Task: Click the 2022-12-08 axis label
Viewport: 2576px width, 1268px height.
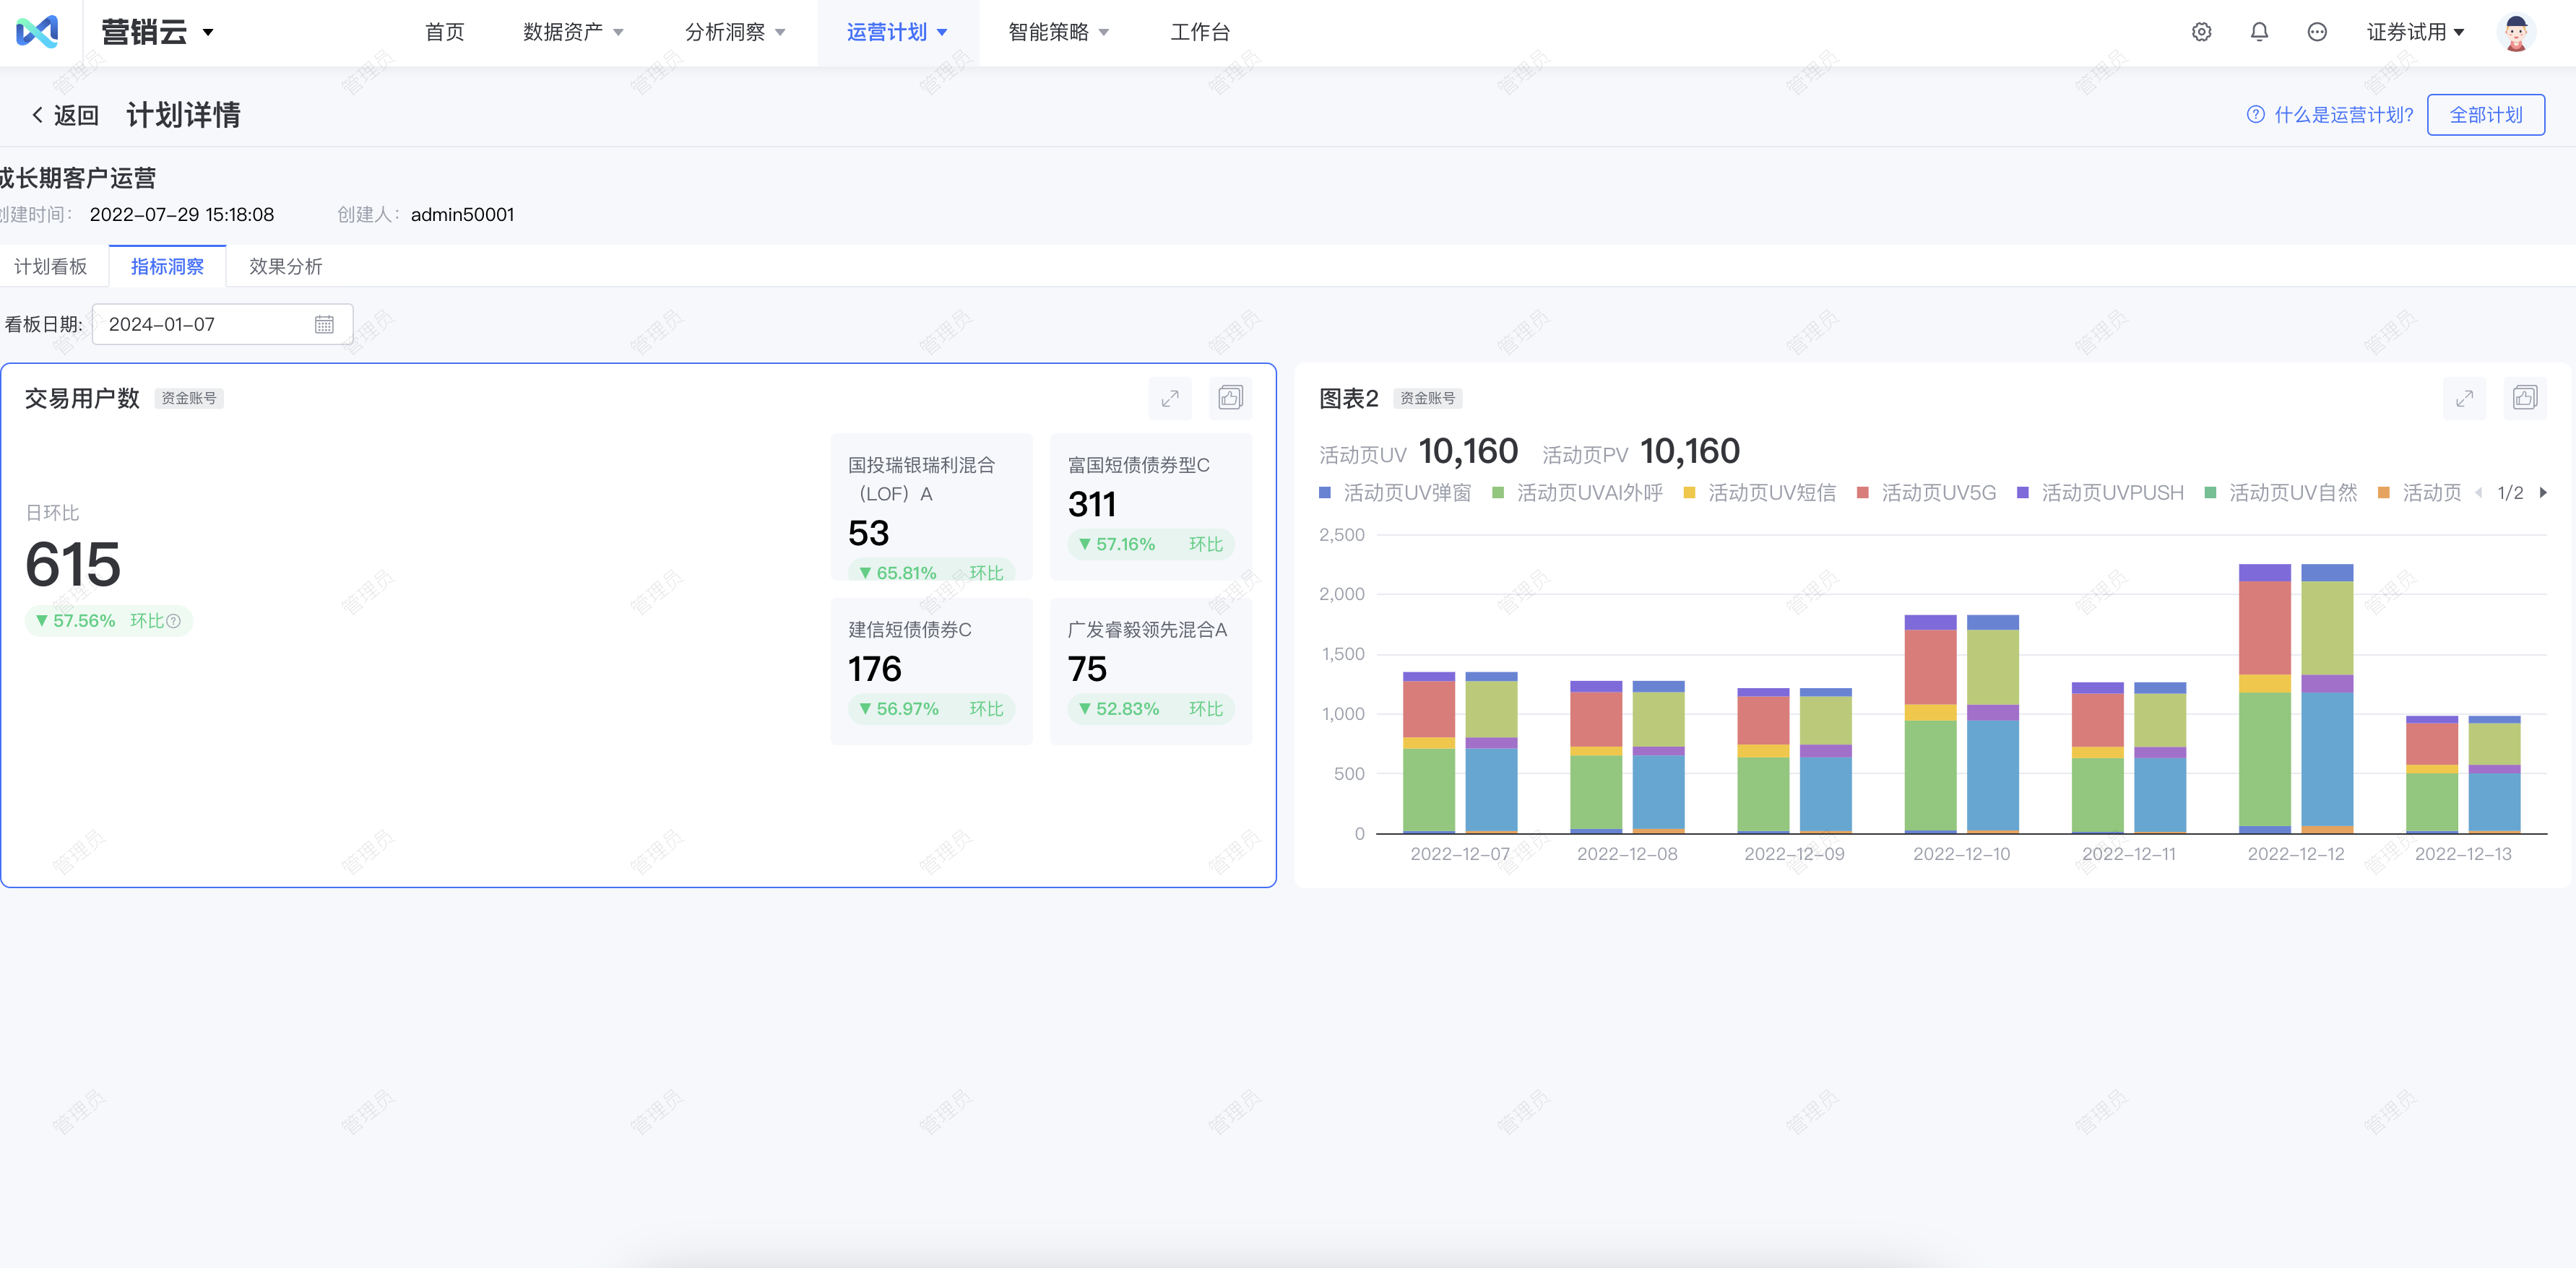Action: coord(1627,853)
